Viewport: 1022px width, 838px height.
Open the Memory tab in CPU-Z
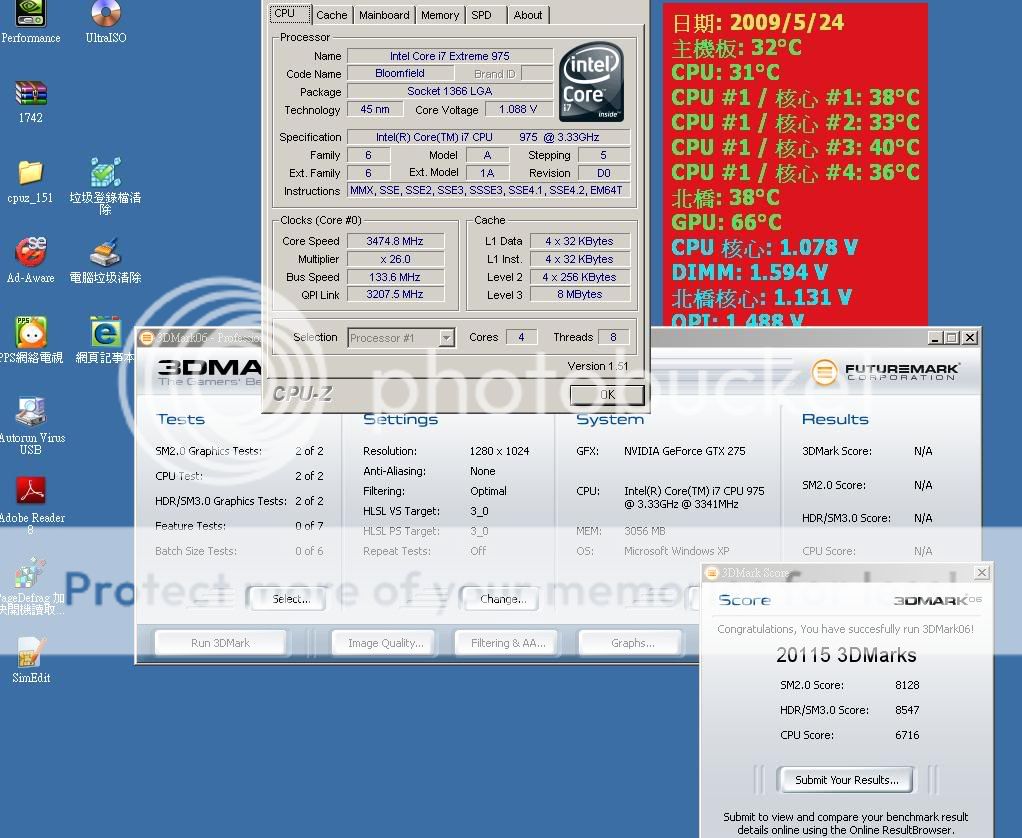[440, 15]
